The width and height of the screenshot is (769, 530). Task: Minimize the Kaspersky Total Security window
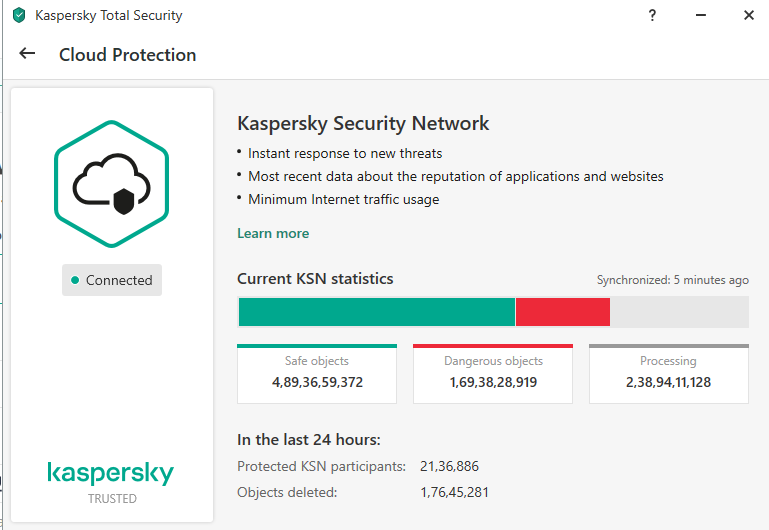[700, 15]
